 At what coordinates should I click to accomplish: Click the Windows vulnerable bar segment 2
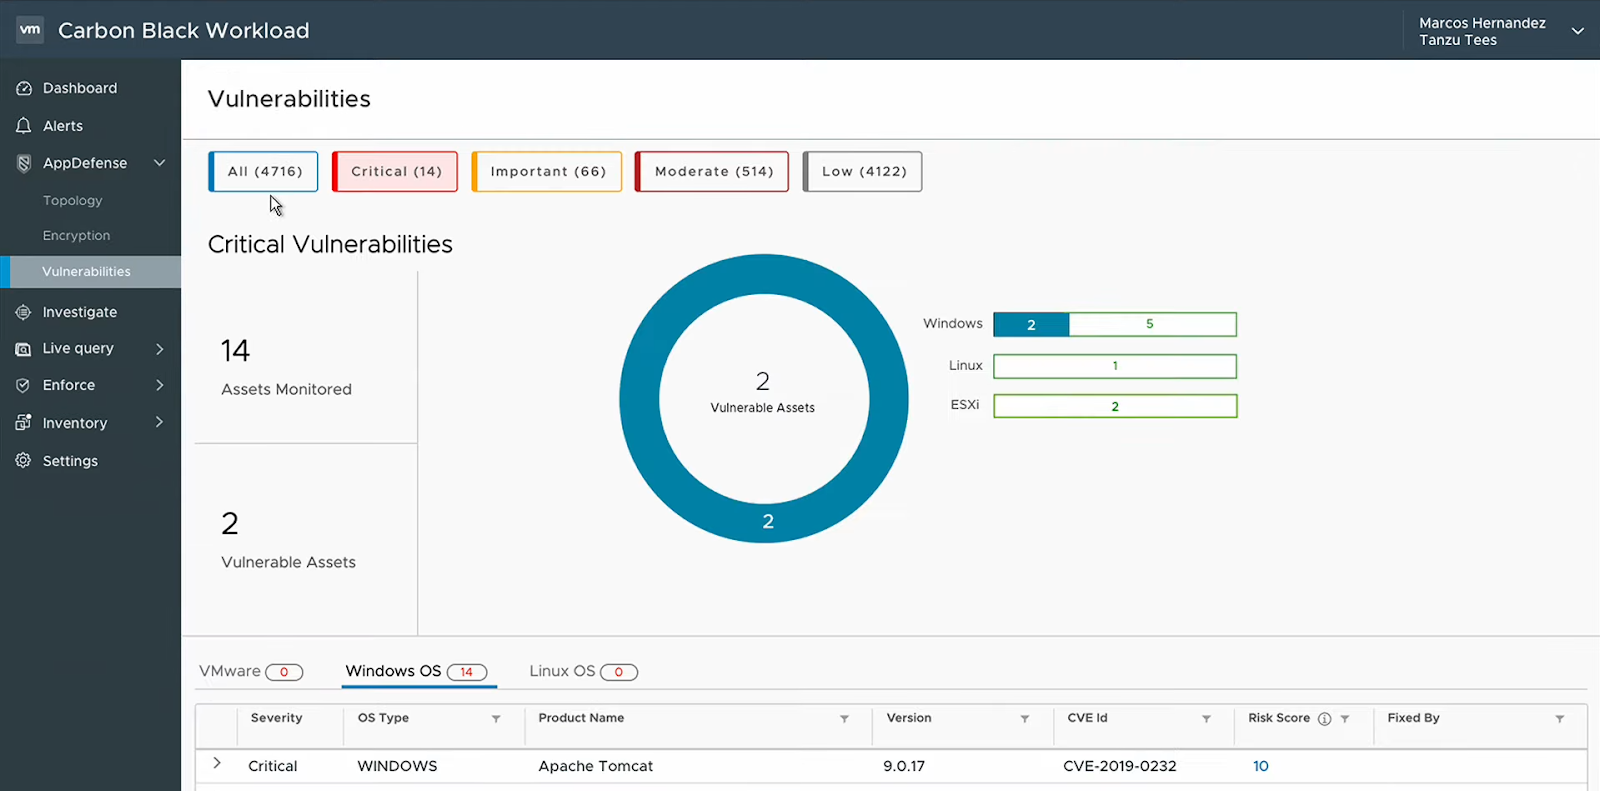tap(1031, 325)
